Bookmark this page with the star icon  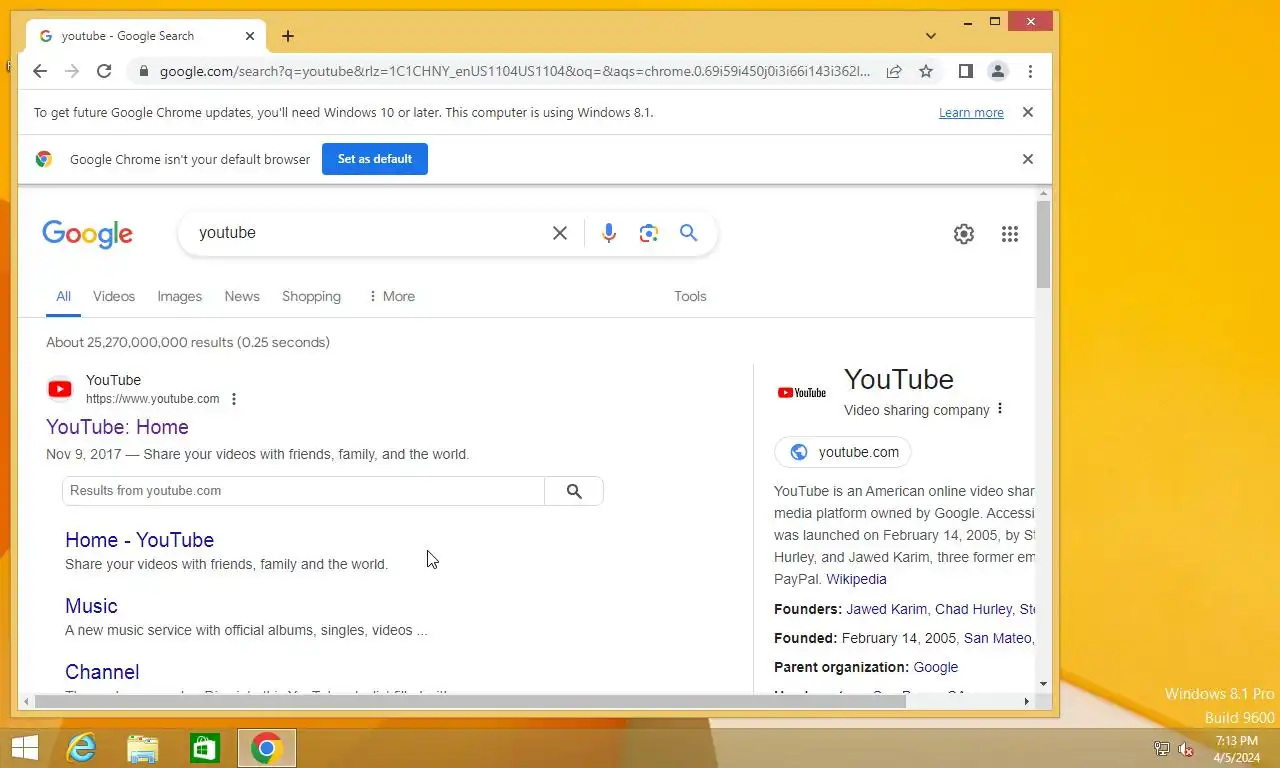pyautogui.click(x=926, y=71)
